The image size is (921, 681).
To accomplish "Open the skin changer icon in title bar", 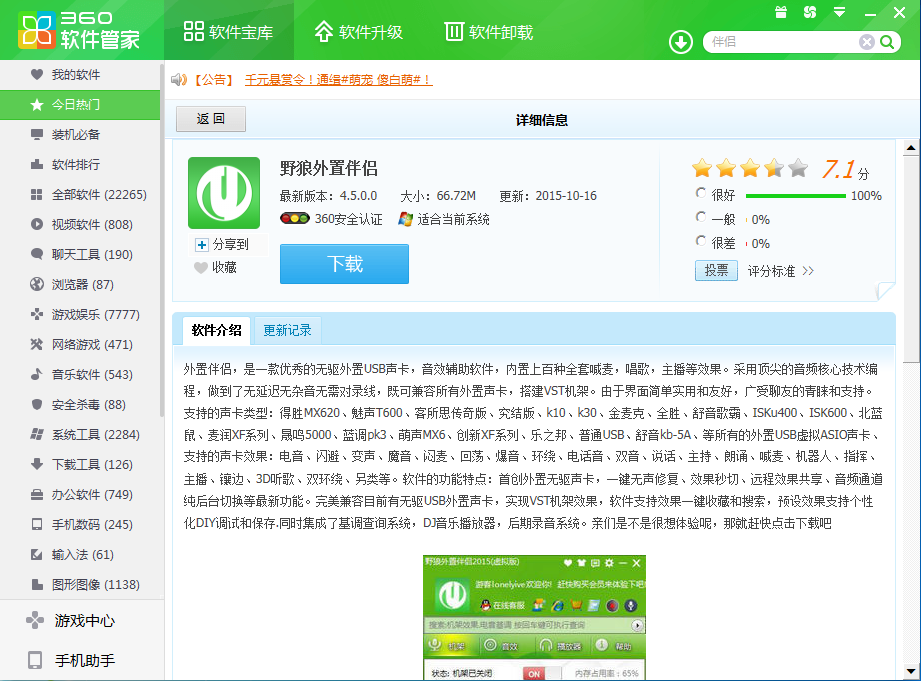I will coord(810,12).
